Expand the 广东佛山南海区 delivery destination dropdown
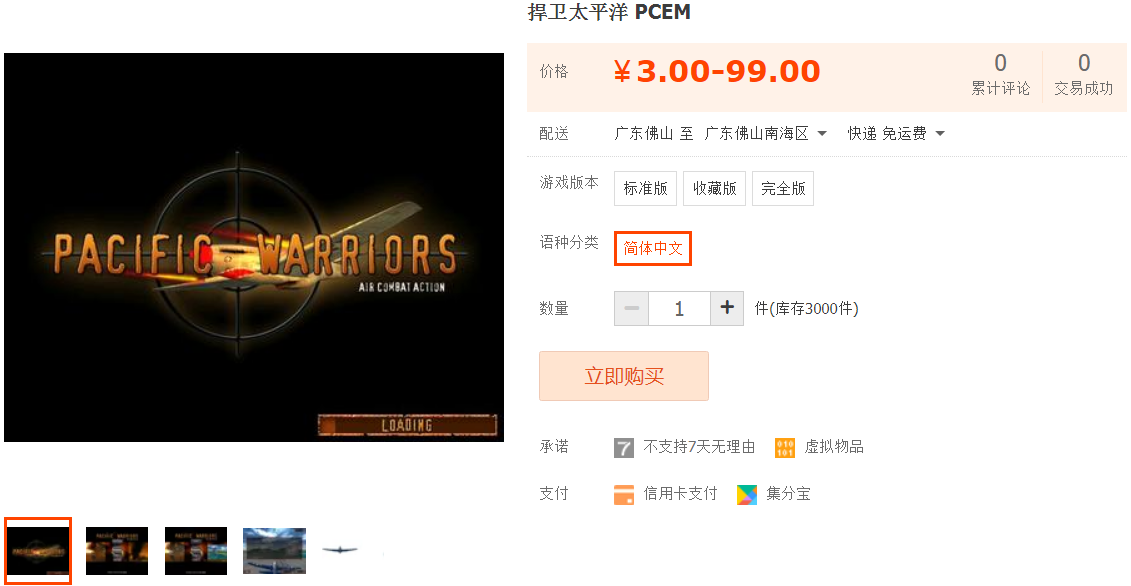1131x586 pixels. (765, 134)
